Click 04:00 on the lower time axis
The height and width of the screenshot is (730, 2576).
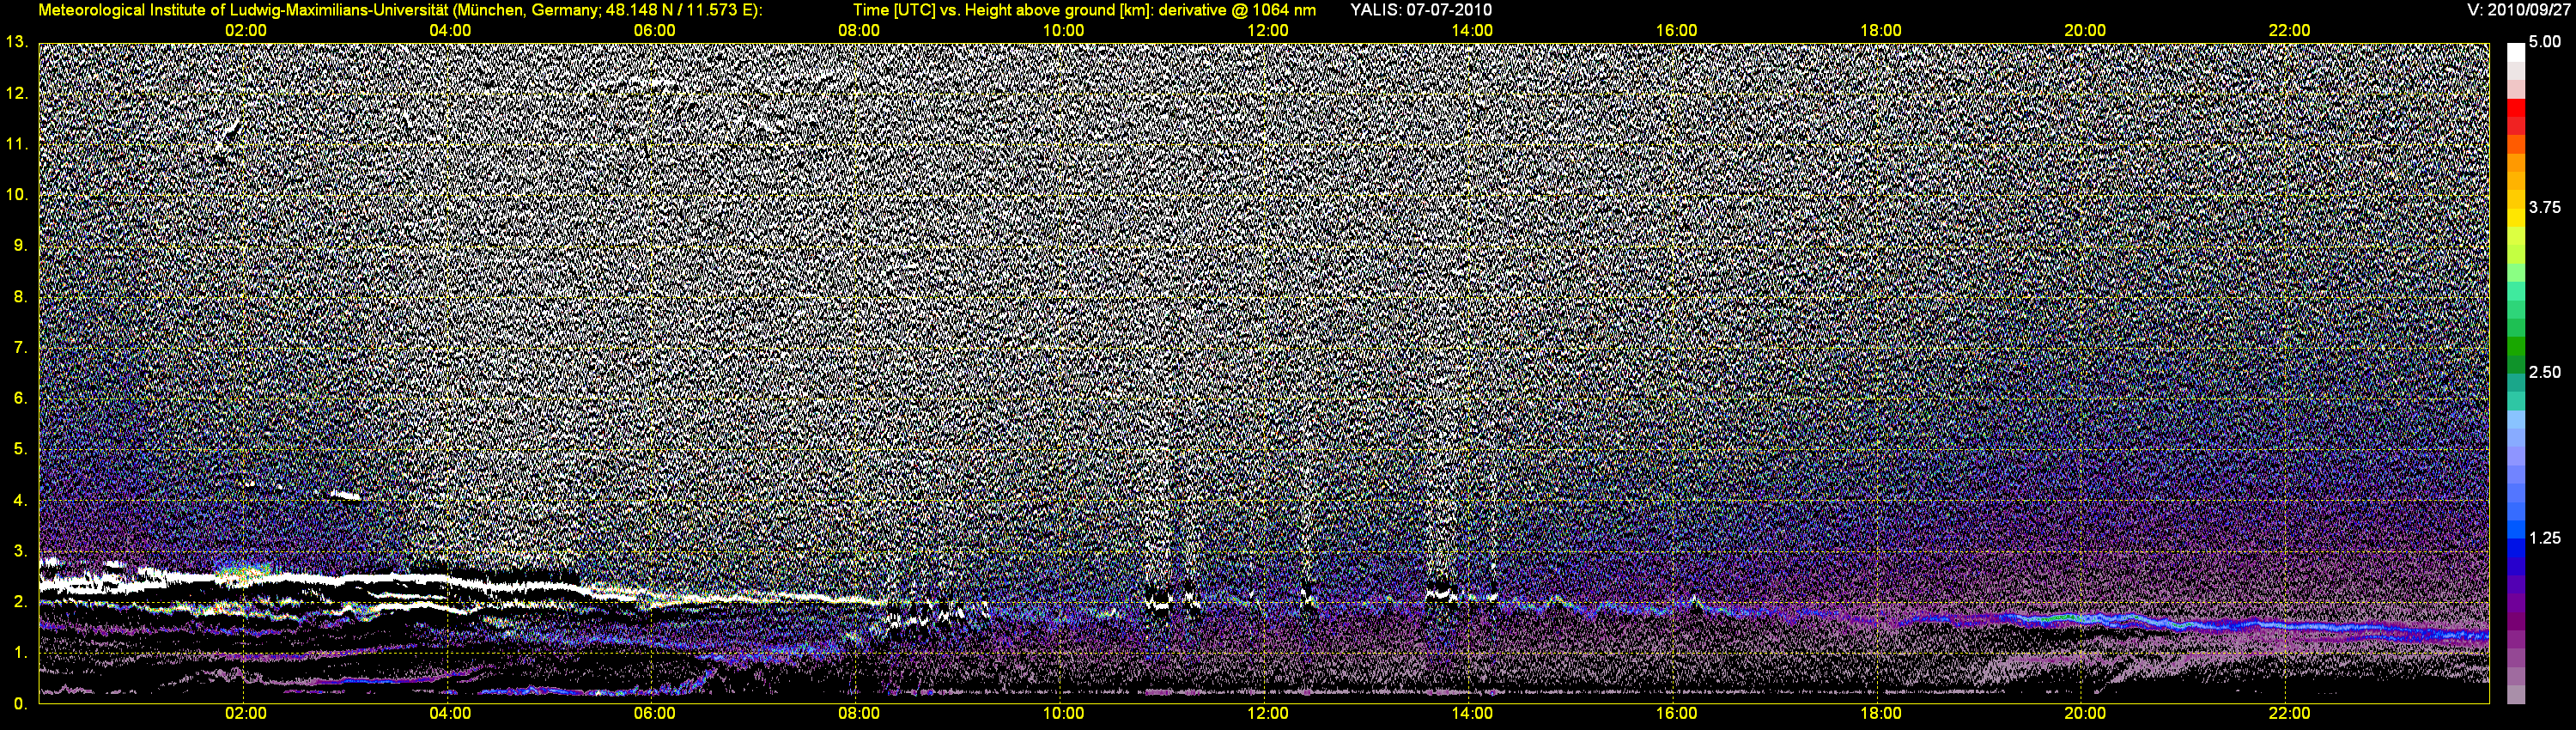[450, 713]
